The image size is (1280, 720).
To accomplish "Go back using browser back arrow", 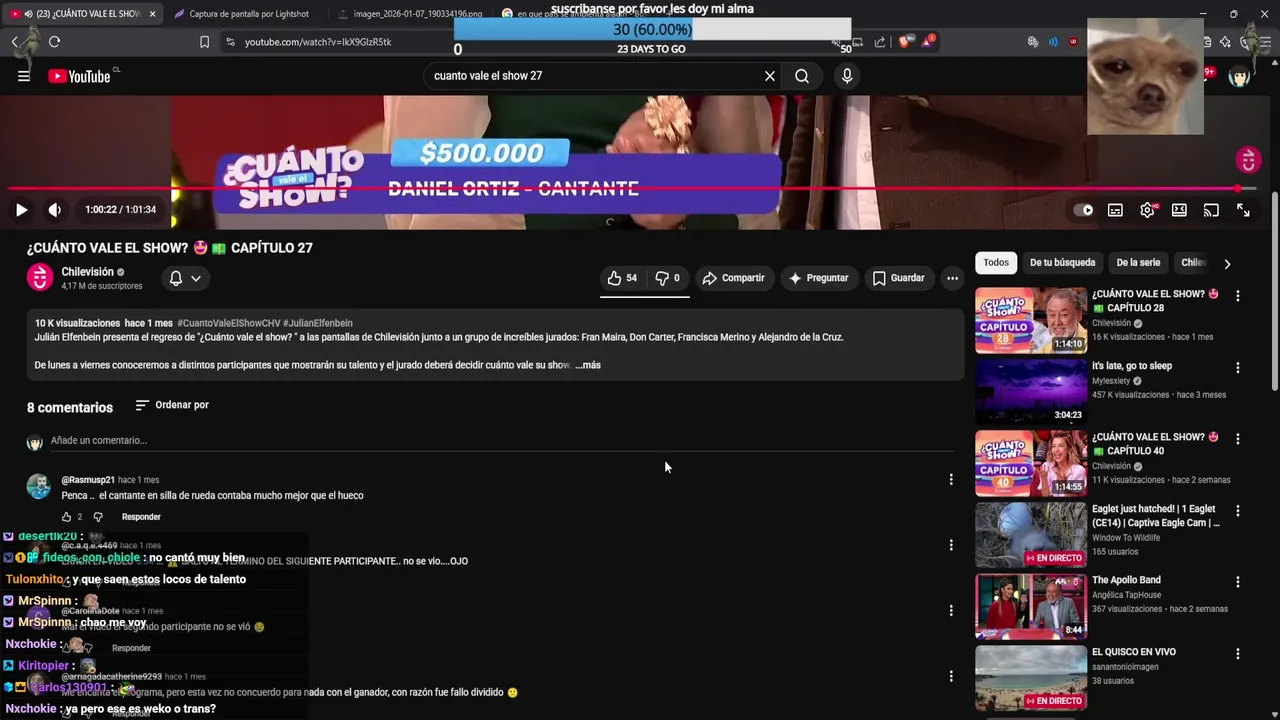I will (x=15, y=42).
